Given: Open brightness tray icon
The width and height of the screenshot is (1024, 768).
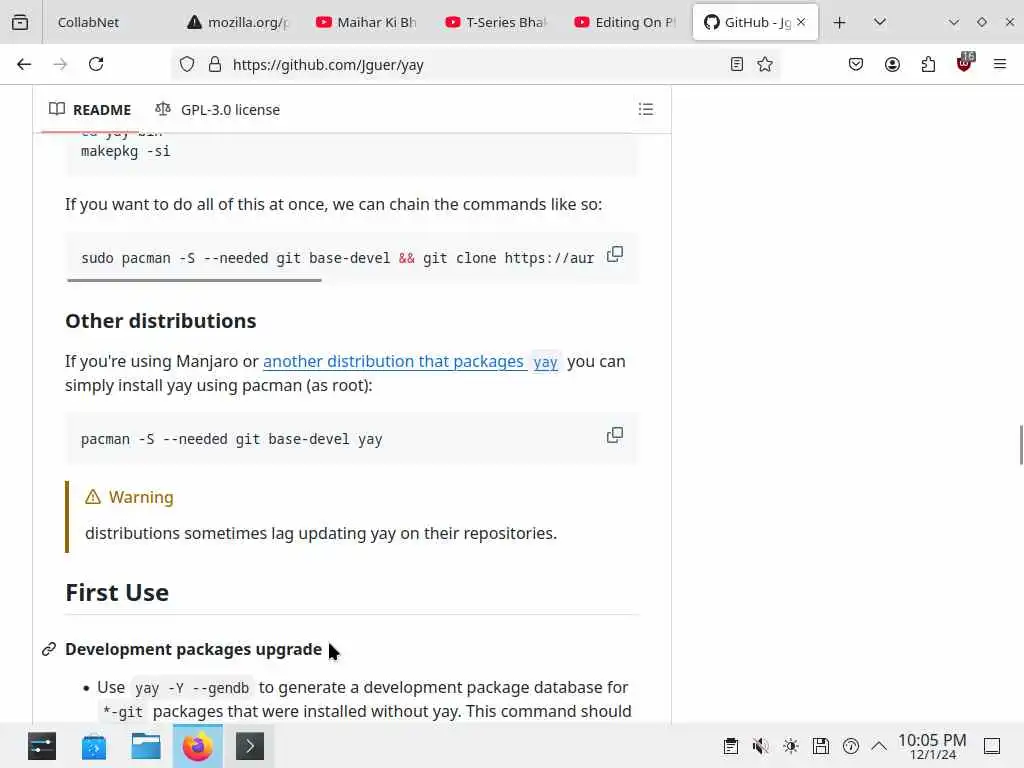Looking at the screenshot, I should pos(791,746).
